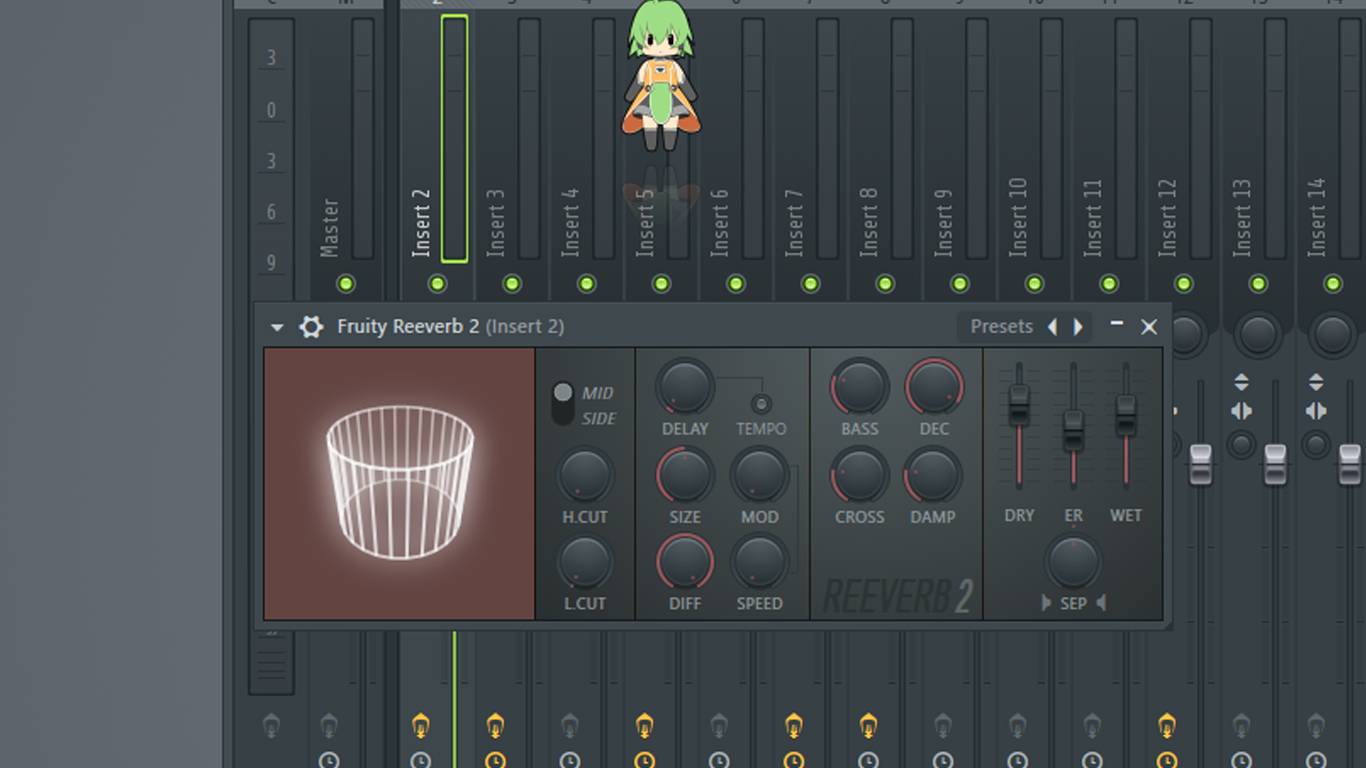Image resolution: width=1366 pixels, height=768 pixels.
Task: Click the DEC decay knob
Action: coord(934,387)
